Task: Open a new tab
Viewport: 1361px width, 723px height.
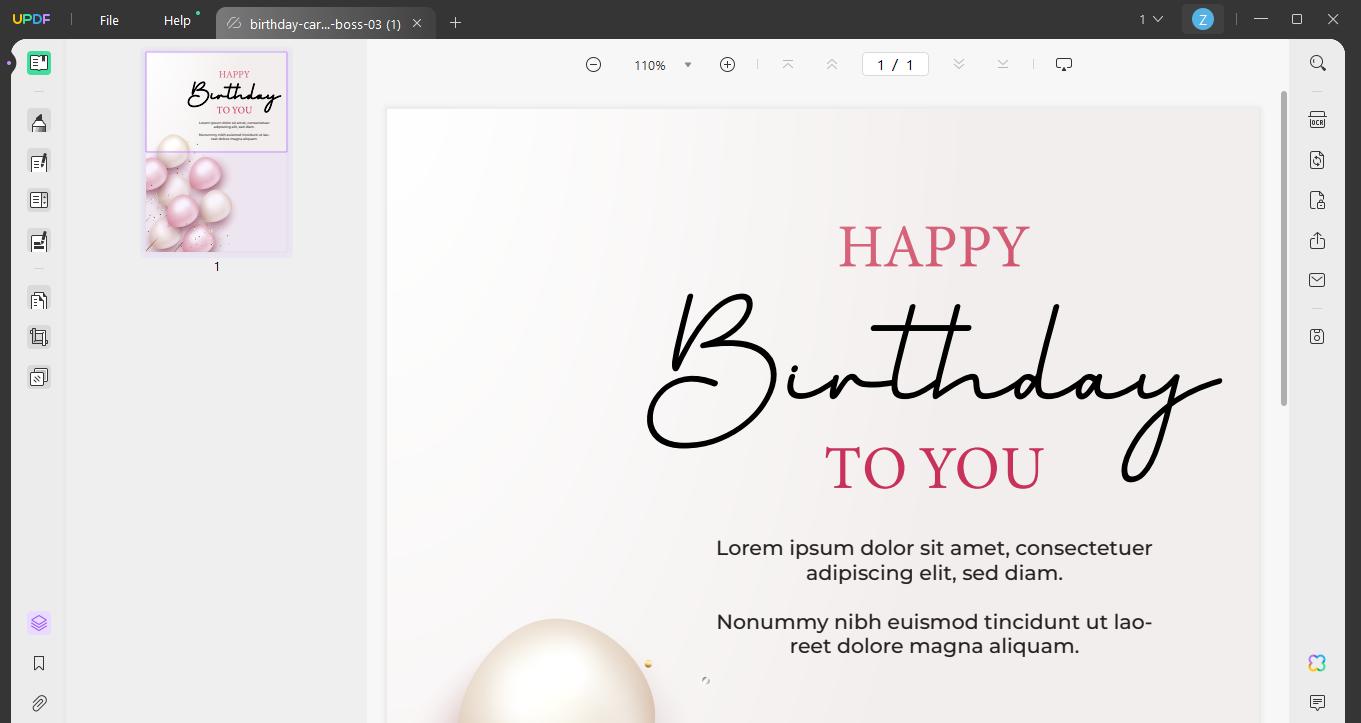Action: tap(455, 22)
